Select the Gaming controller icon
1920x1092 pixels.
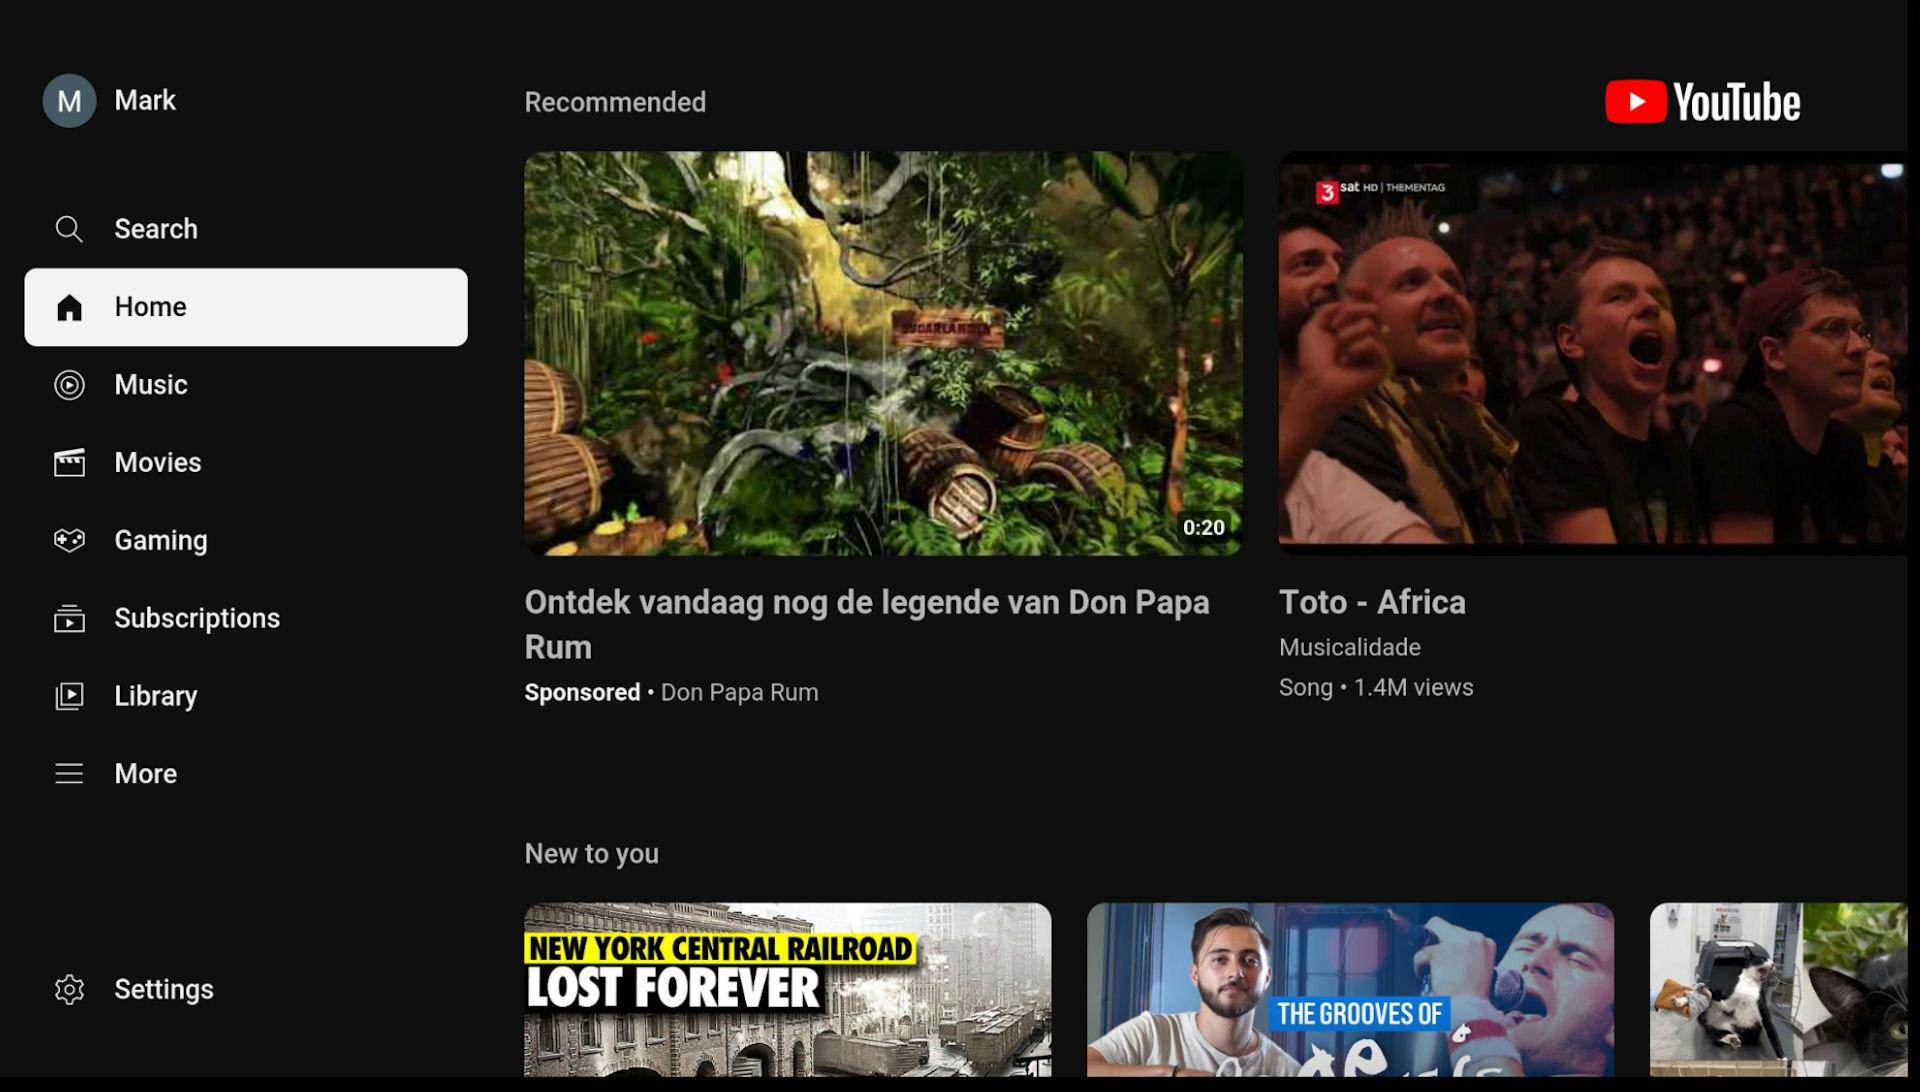(x=69, y=540)
